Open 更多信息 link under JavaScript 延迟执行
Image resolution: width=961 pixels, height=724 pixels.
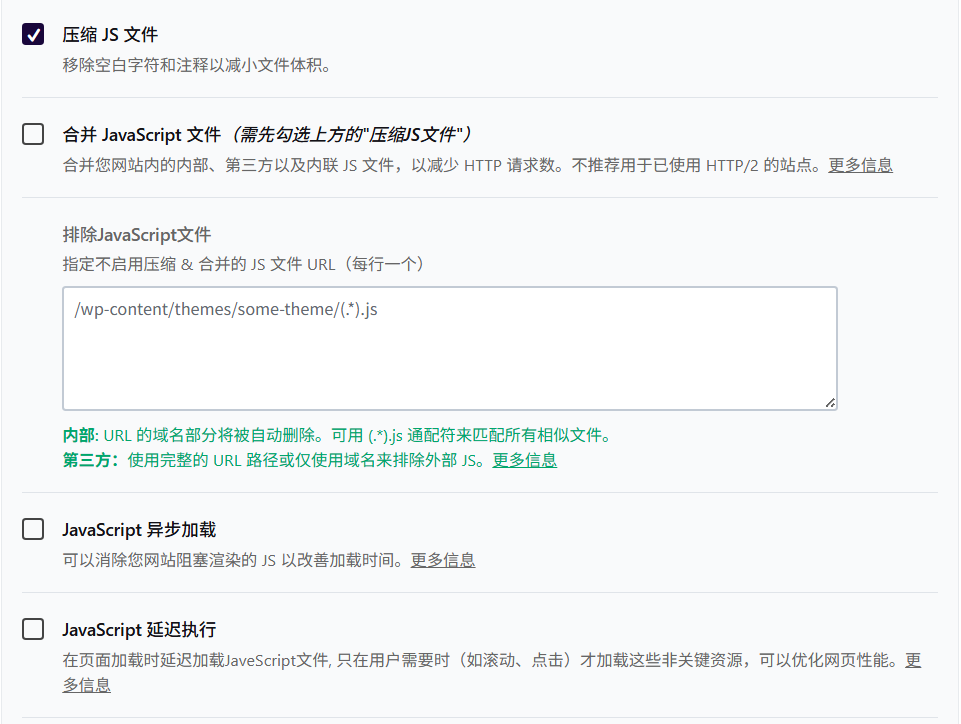[86, 685]
